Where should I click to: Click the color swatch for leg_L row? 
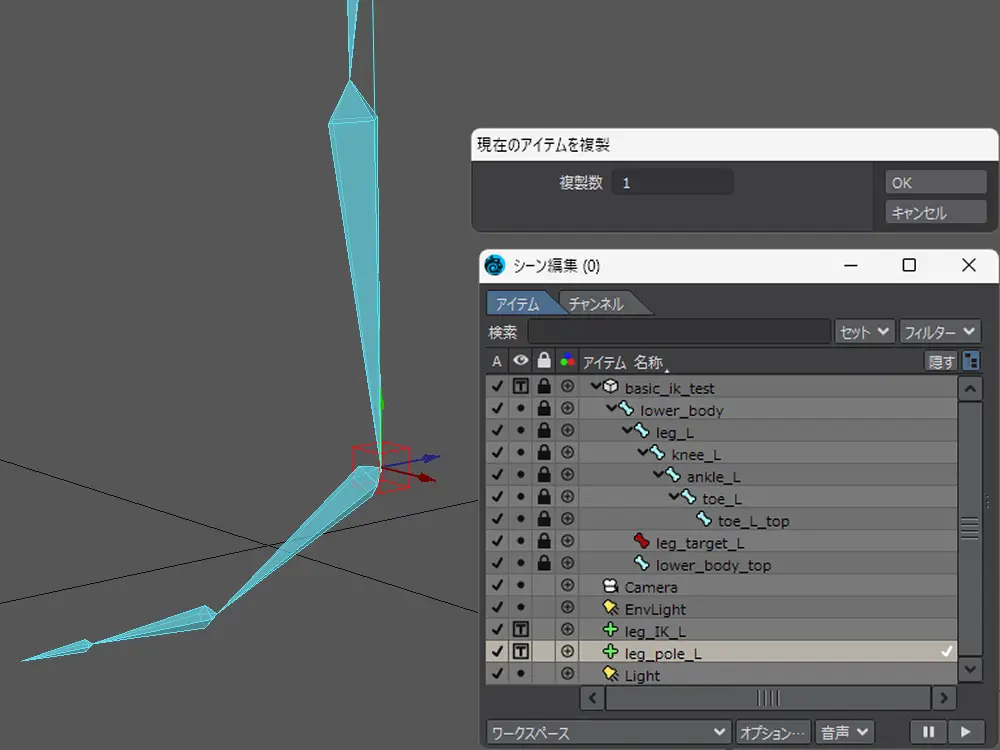click(x=568, y=432)
